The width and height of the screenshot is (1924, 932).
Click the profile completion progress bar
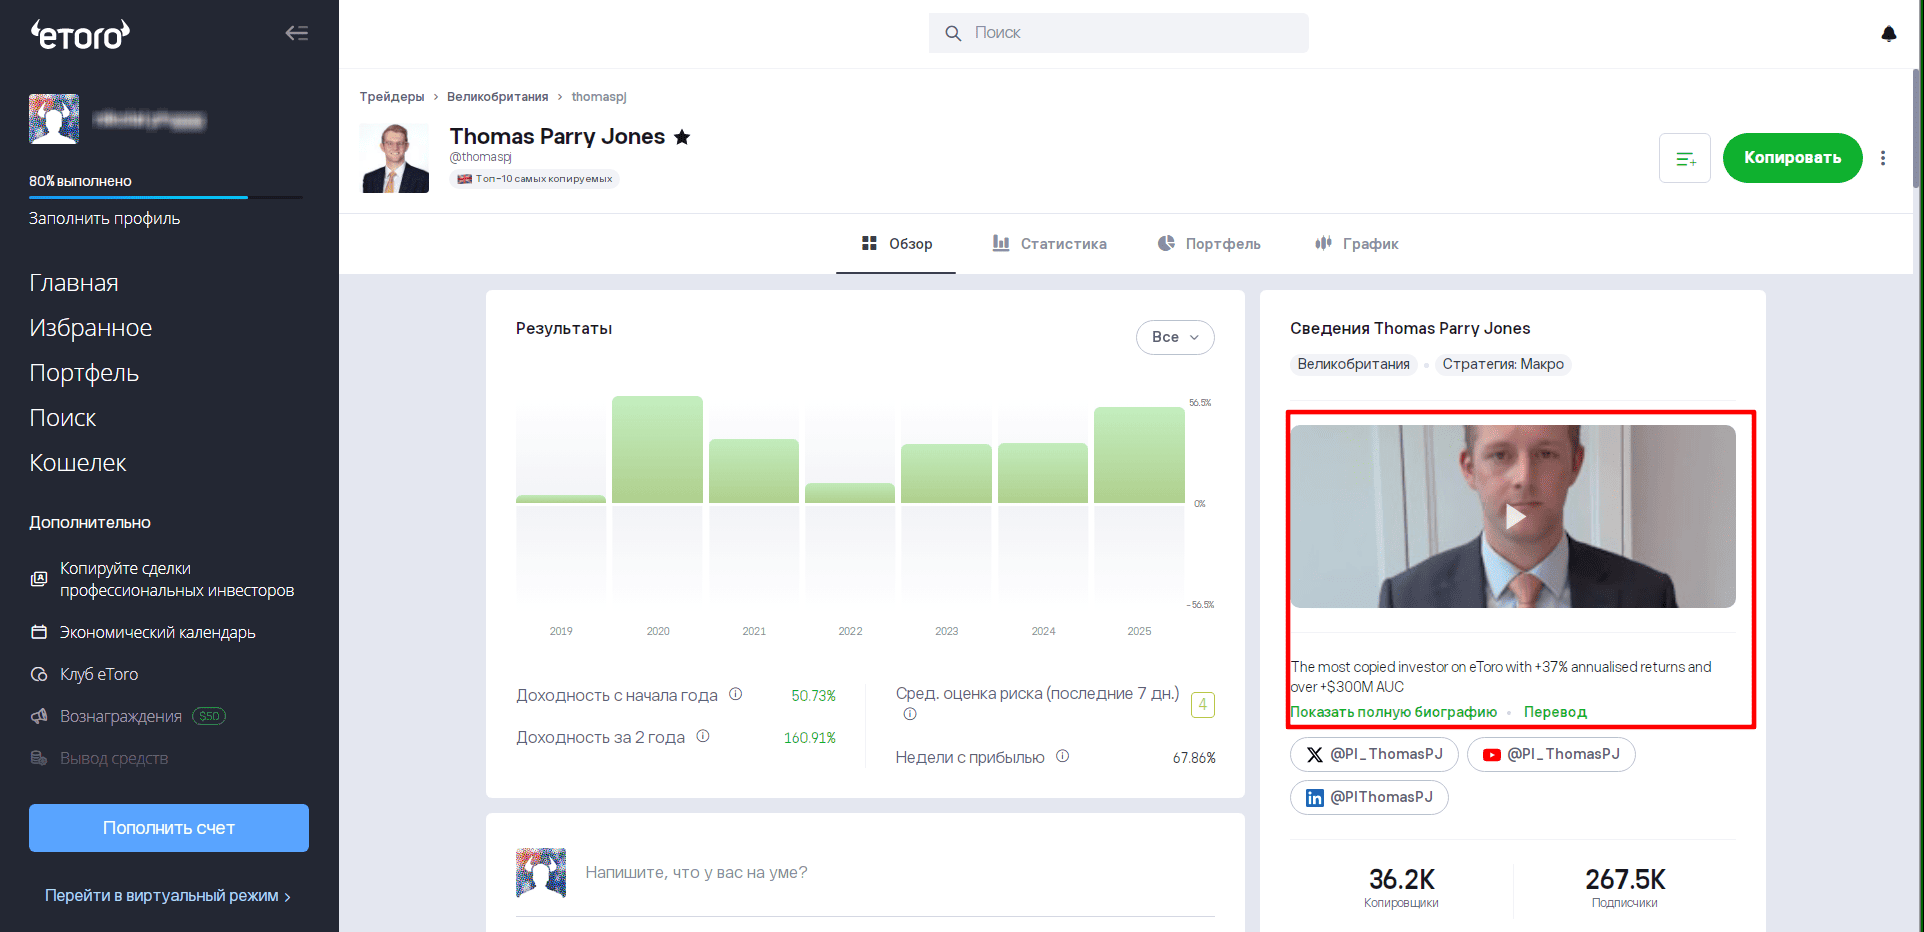pyautogui.click(x=165, y=197)
